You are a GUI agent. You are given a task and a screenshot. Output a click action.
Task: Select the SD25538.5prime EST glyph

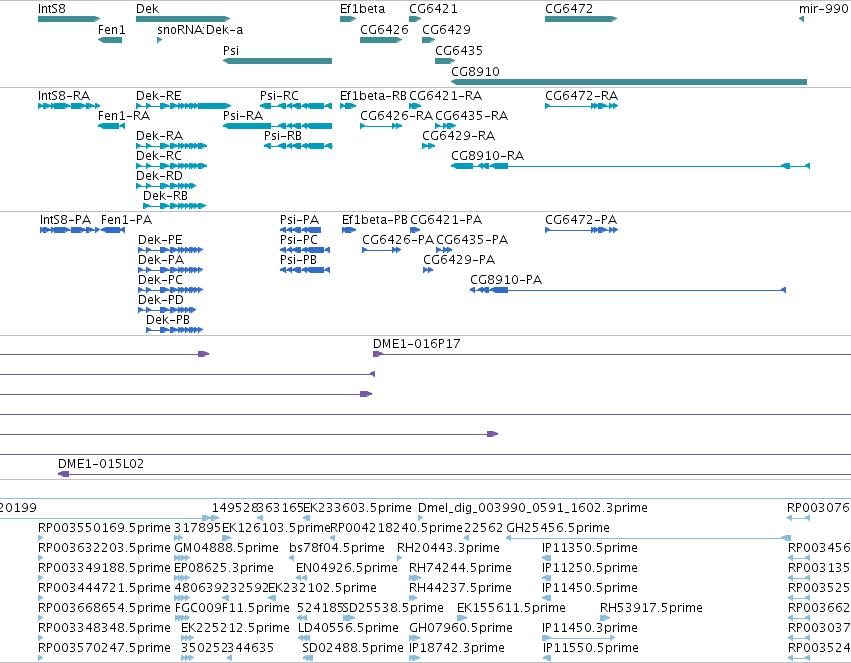(x=349, y=617)
